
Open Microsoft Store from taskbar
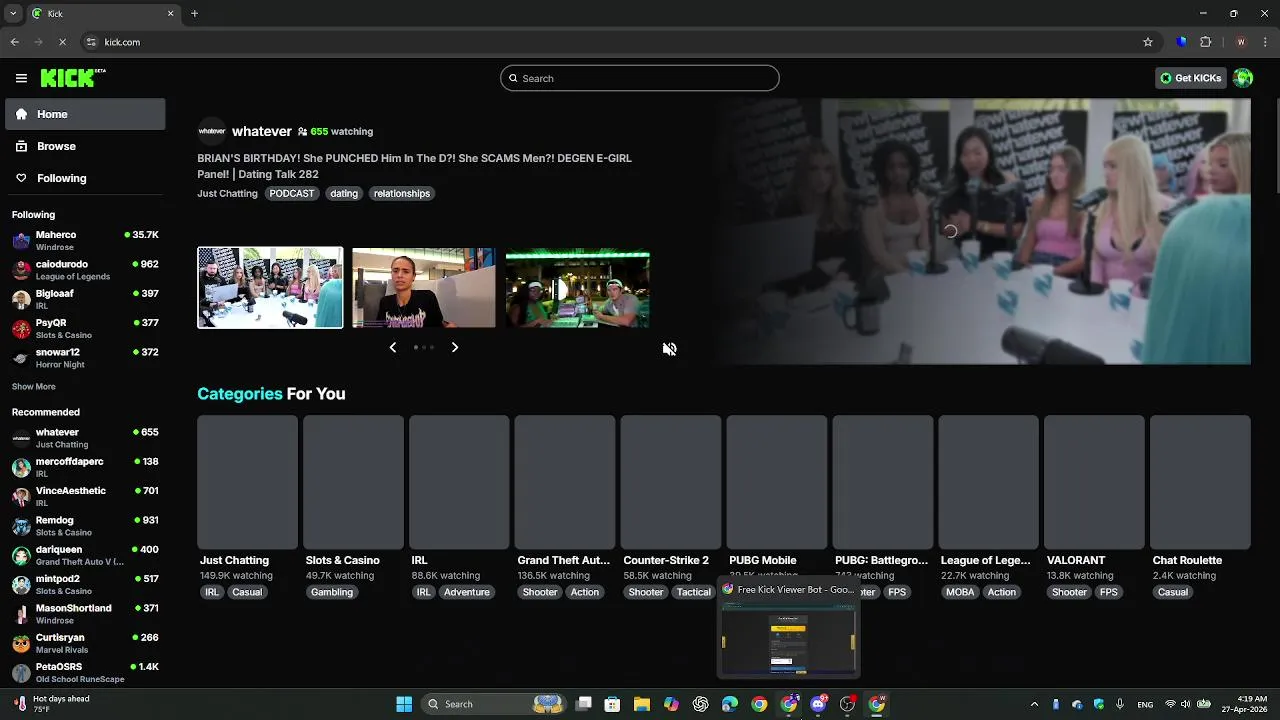(x=612, y=704)
